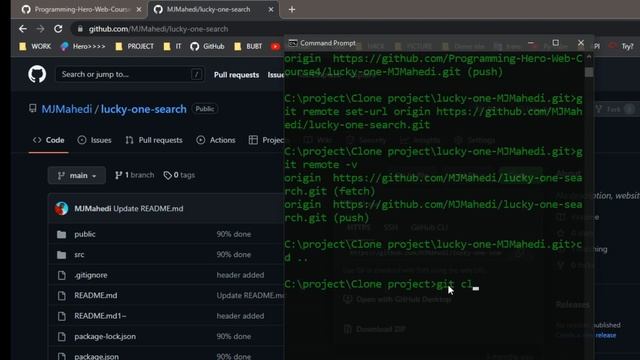Select the Code repository tab
This screenshot has width=640, height=360.
pyautogui.click(x=49, y=140)
